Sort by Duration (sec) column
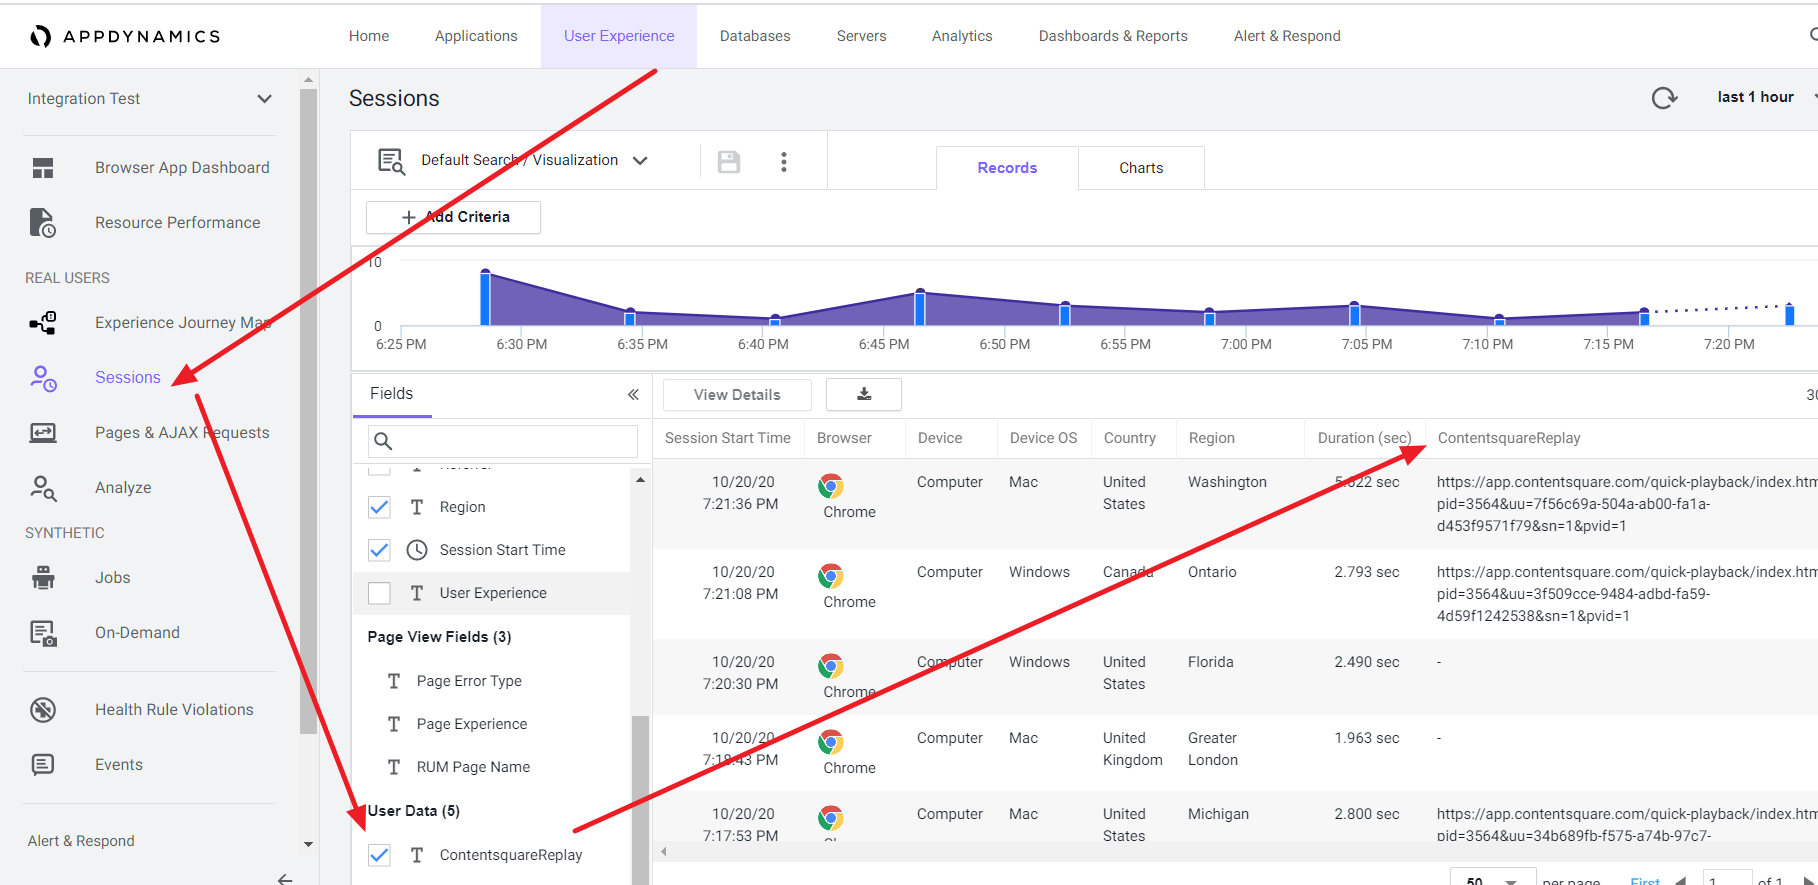 pyautogui.click(x=1364, y=438)
